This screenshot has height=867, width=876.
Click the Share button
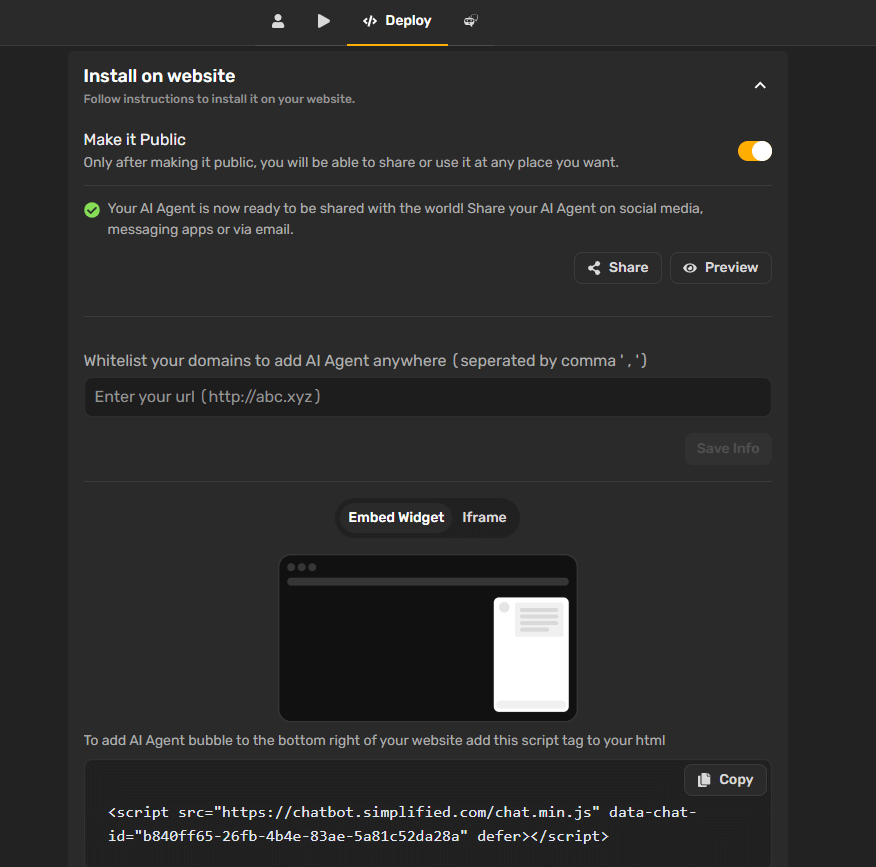618,268
